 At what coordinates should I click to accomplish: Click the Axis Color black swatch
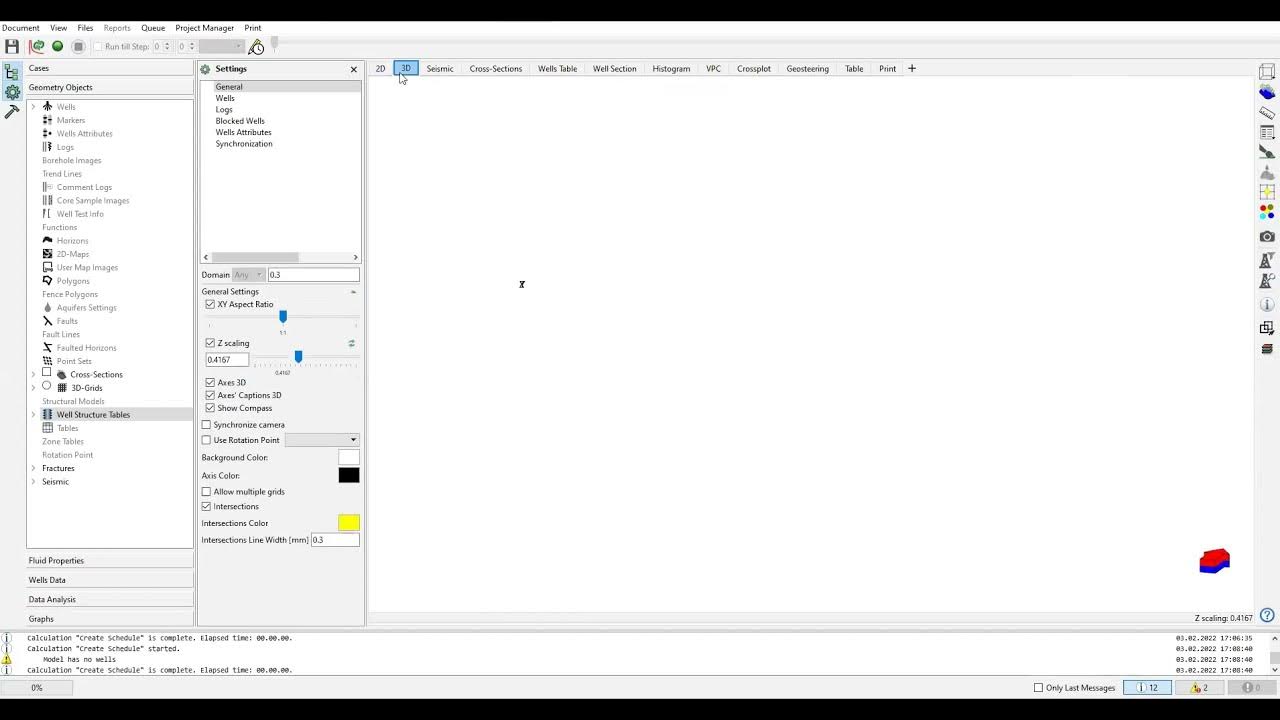pos(348,475)
